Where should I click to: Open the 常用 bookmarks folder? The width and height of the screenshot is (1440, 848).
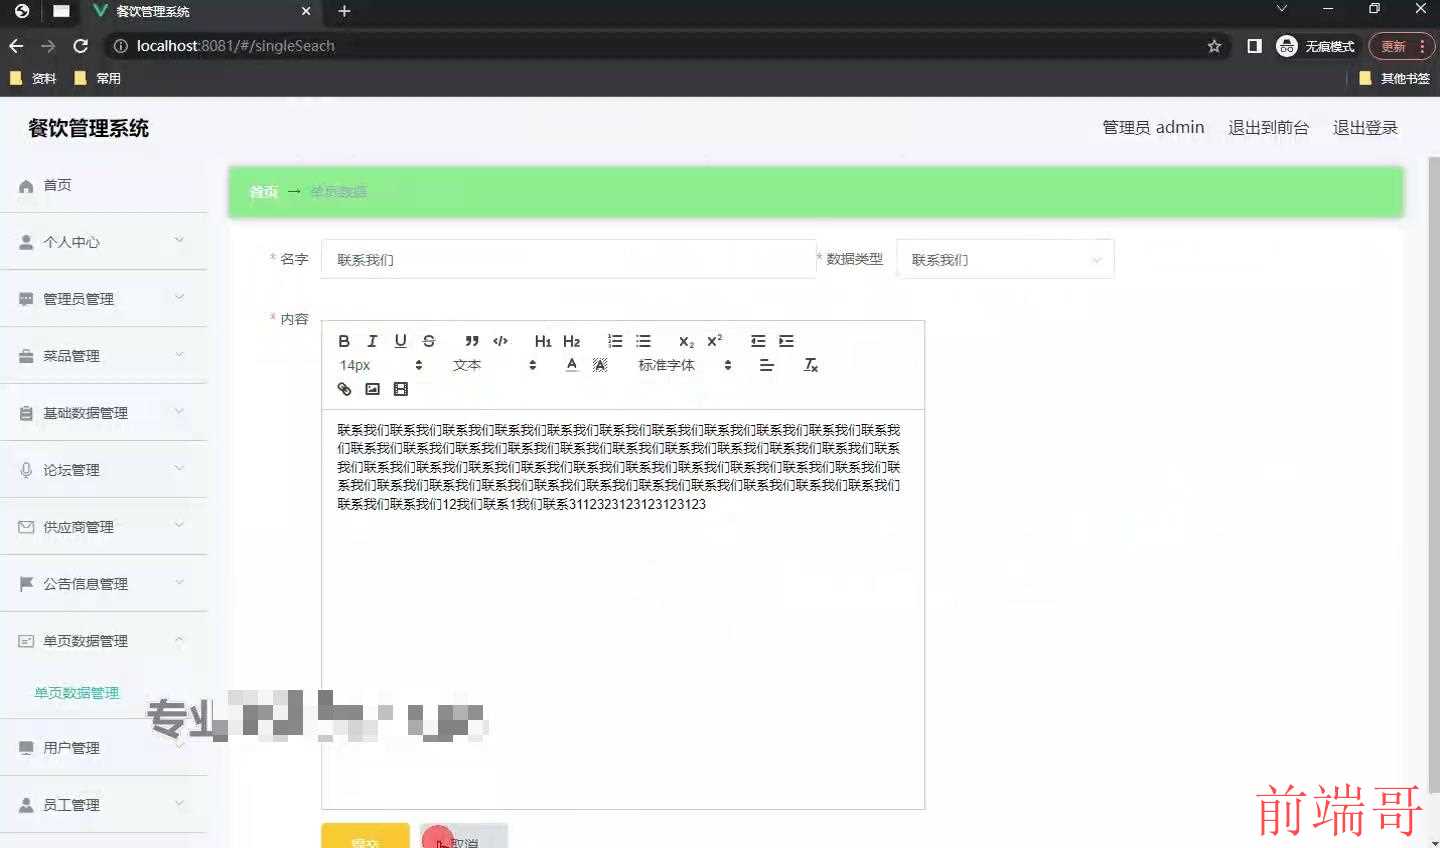coord(97,78)
